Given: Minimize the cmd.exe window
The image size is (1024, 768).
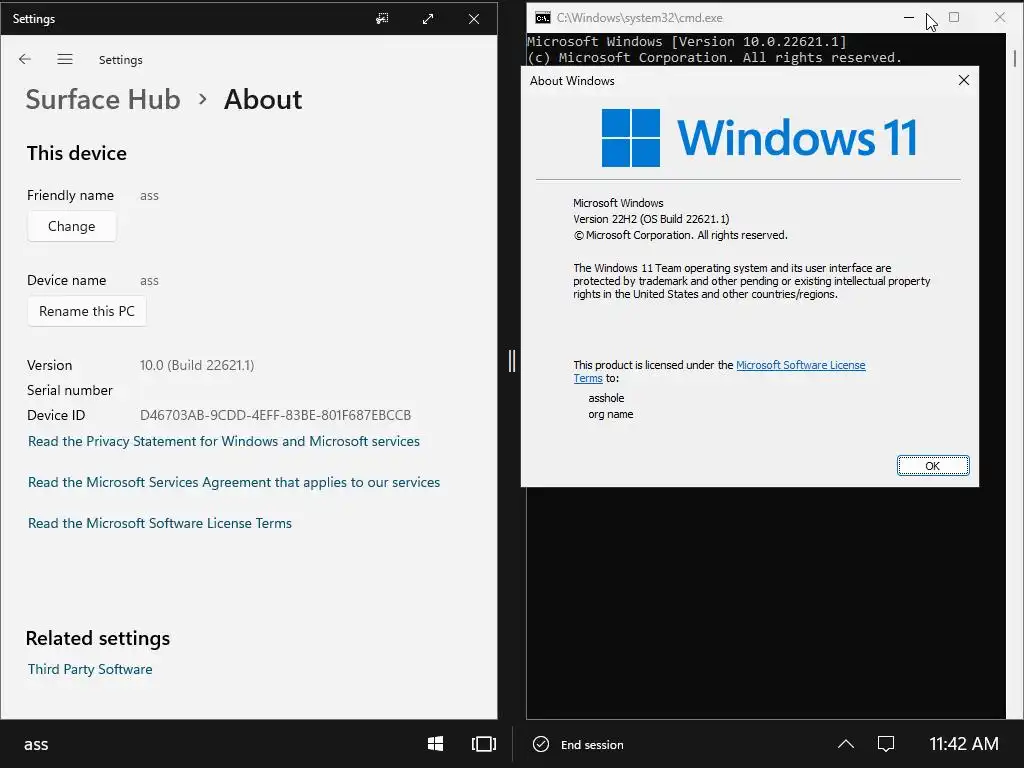Looking at the screenshot, I should click(908, 18).
